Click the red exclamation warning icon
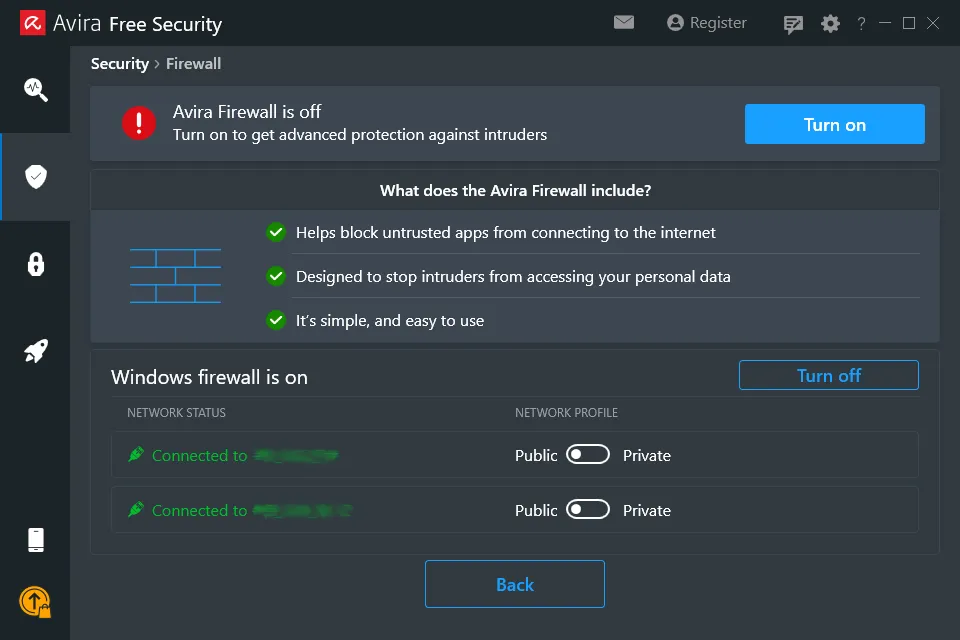 pos(138,124)
